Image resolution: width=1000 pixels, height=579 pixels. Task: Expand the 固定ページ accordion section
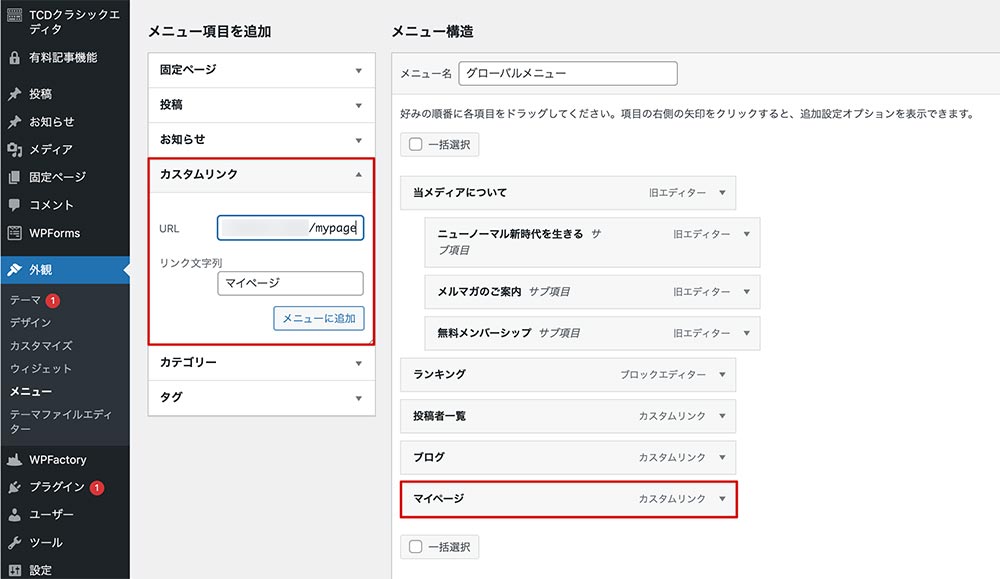pyautogui.click(x=358, y=71)
